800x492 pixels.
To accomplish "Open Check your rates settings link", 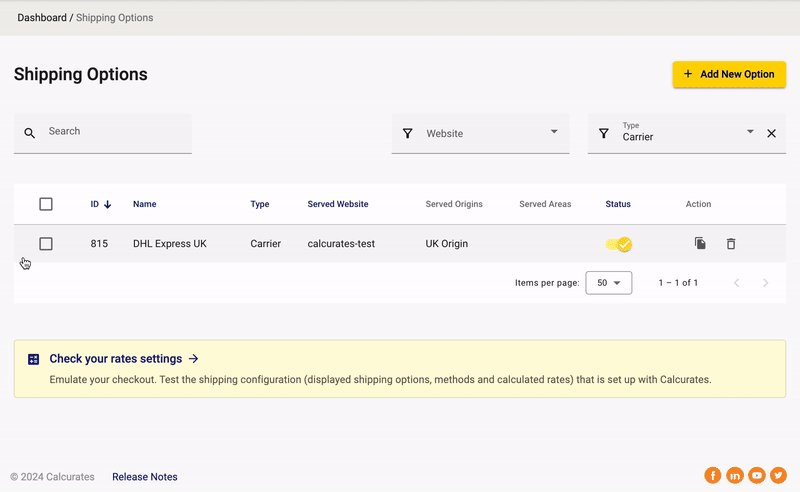I will click(124, 359).
